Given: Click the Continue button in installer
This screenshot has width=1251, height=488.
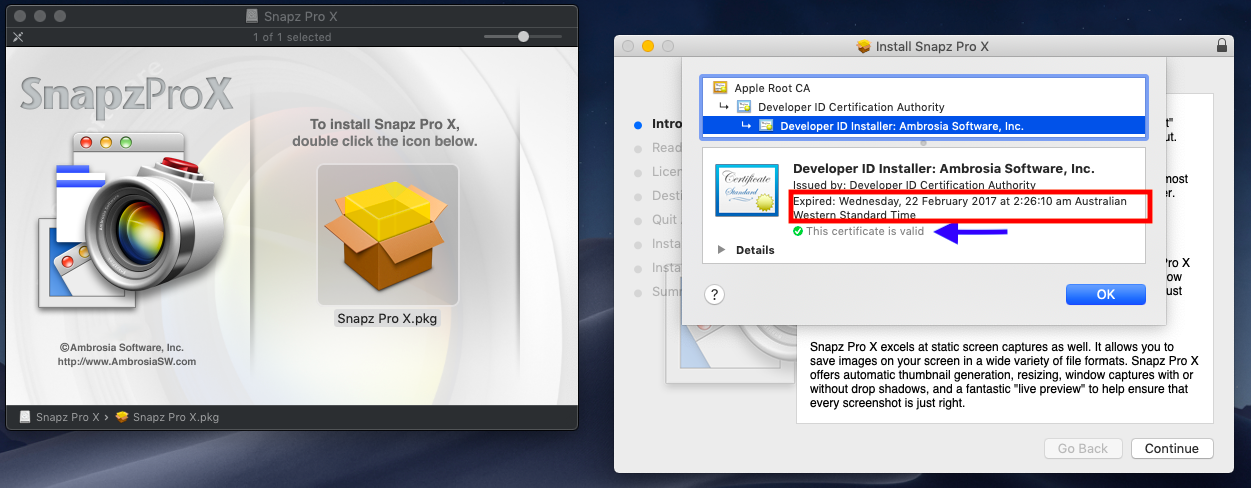Looking at the screenshot, I should pos(1171,449).
